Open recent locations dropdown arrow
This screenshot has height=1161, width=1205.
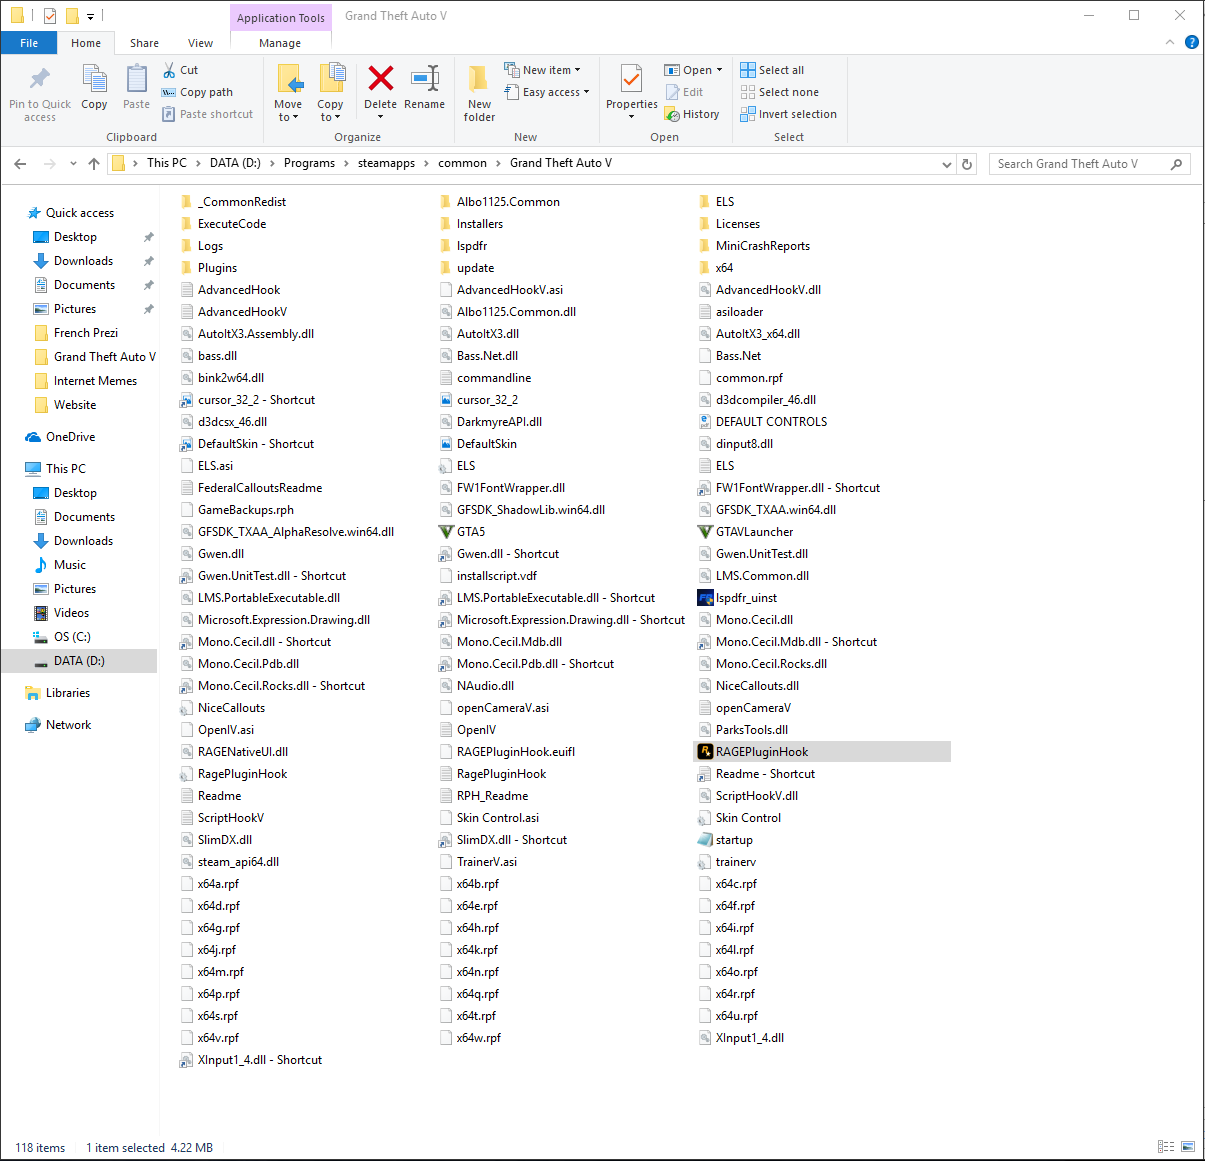click(73, 164)
